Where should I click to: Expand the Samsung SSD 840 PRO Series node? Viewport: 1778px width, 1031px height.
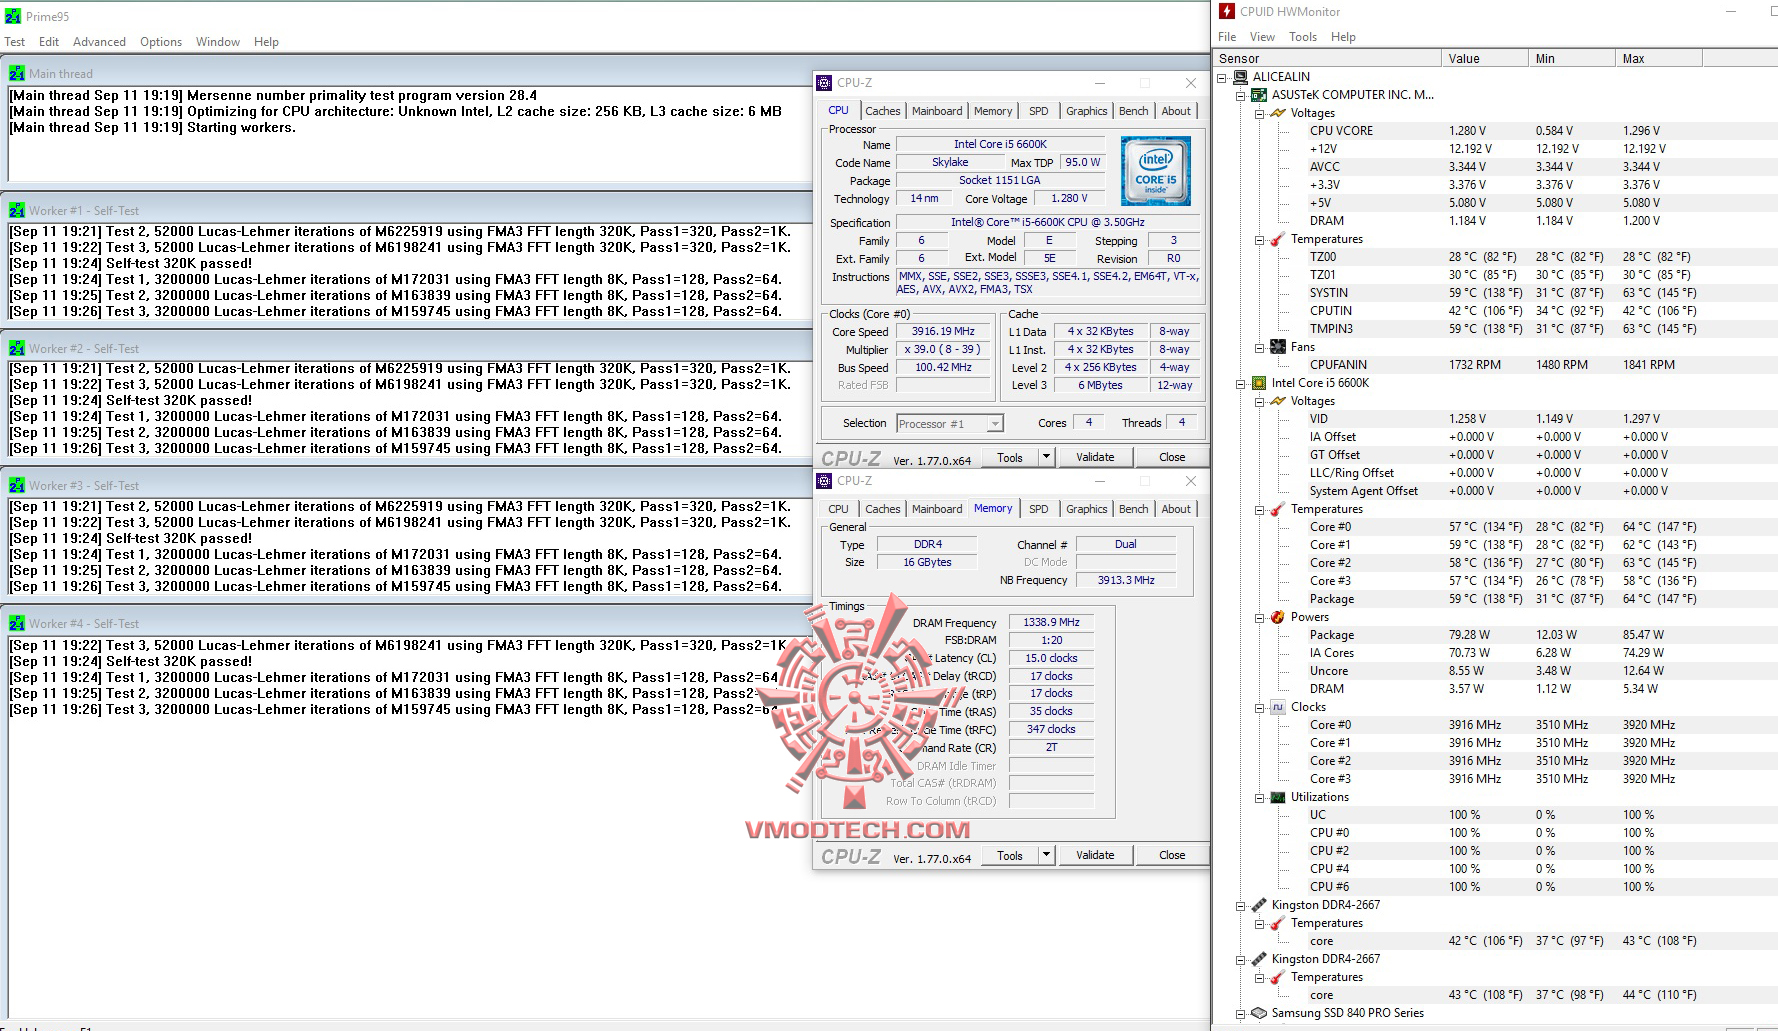[1241, 1013]
